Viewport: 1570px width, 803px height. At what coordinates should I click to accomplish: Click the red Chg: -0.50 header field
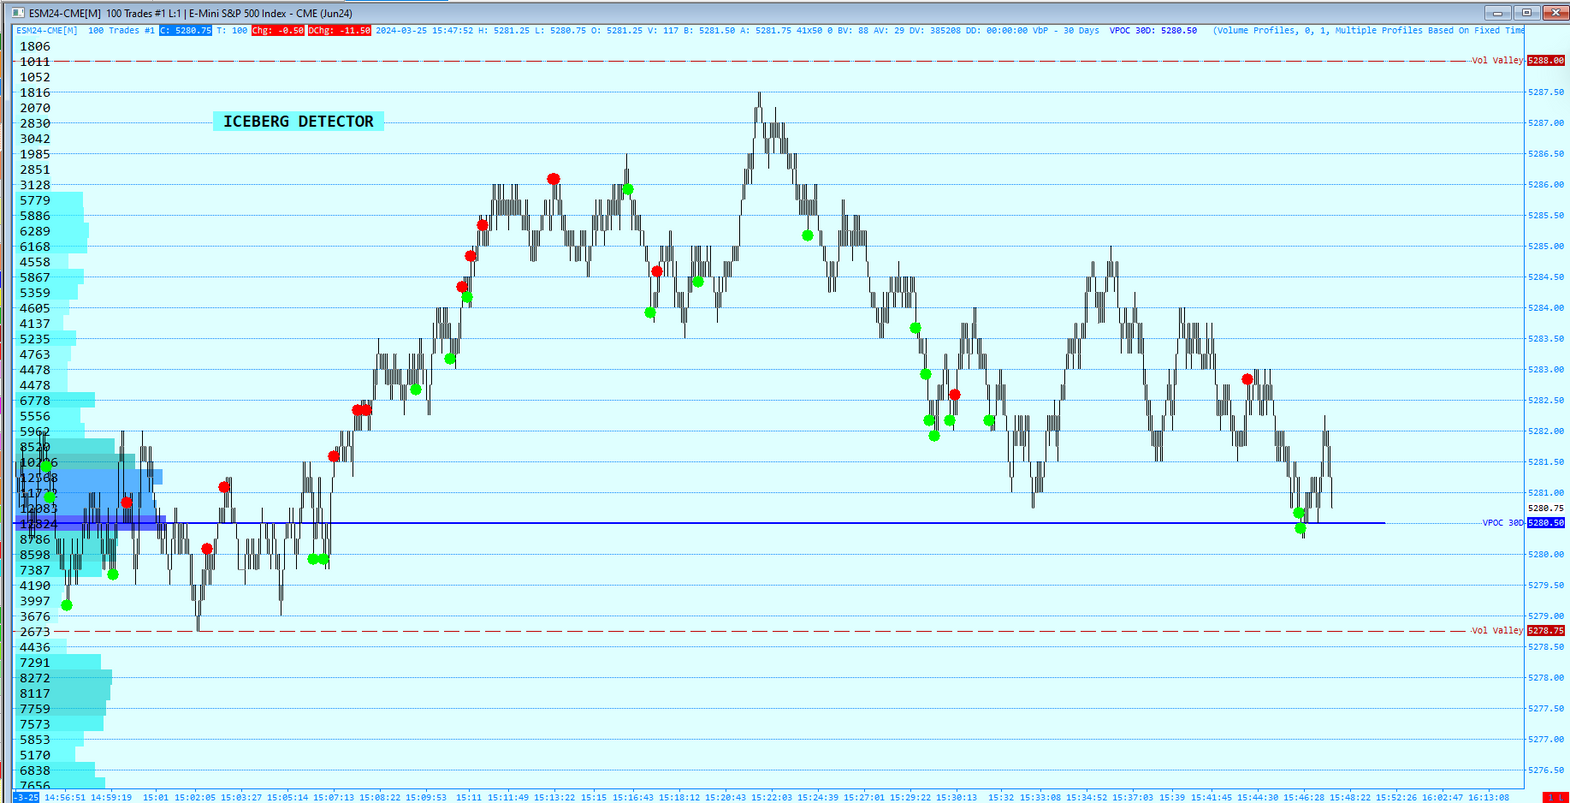pyautogui.click(x=278, y=31)
